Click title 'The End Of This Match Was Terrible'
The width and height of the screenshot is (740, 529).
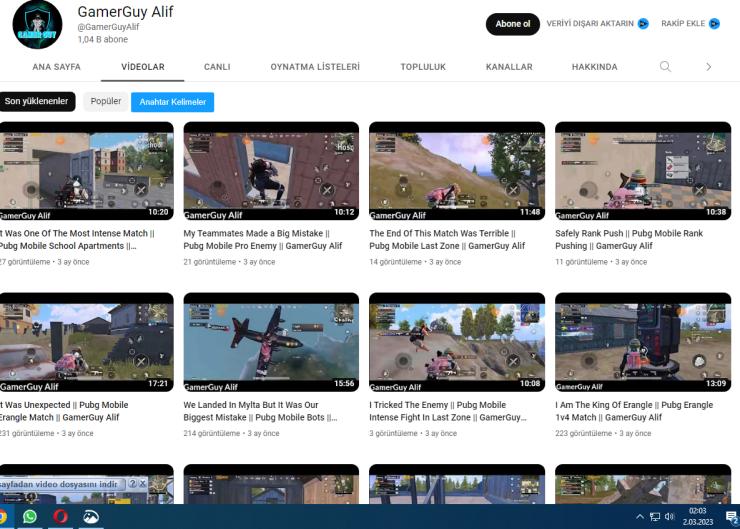click(x=447, y=240)
